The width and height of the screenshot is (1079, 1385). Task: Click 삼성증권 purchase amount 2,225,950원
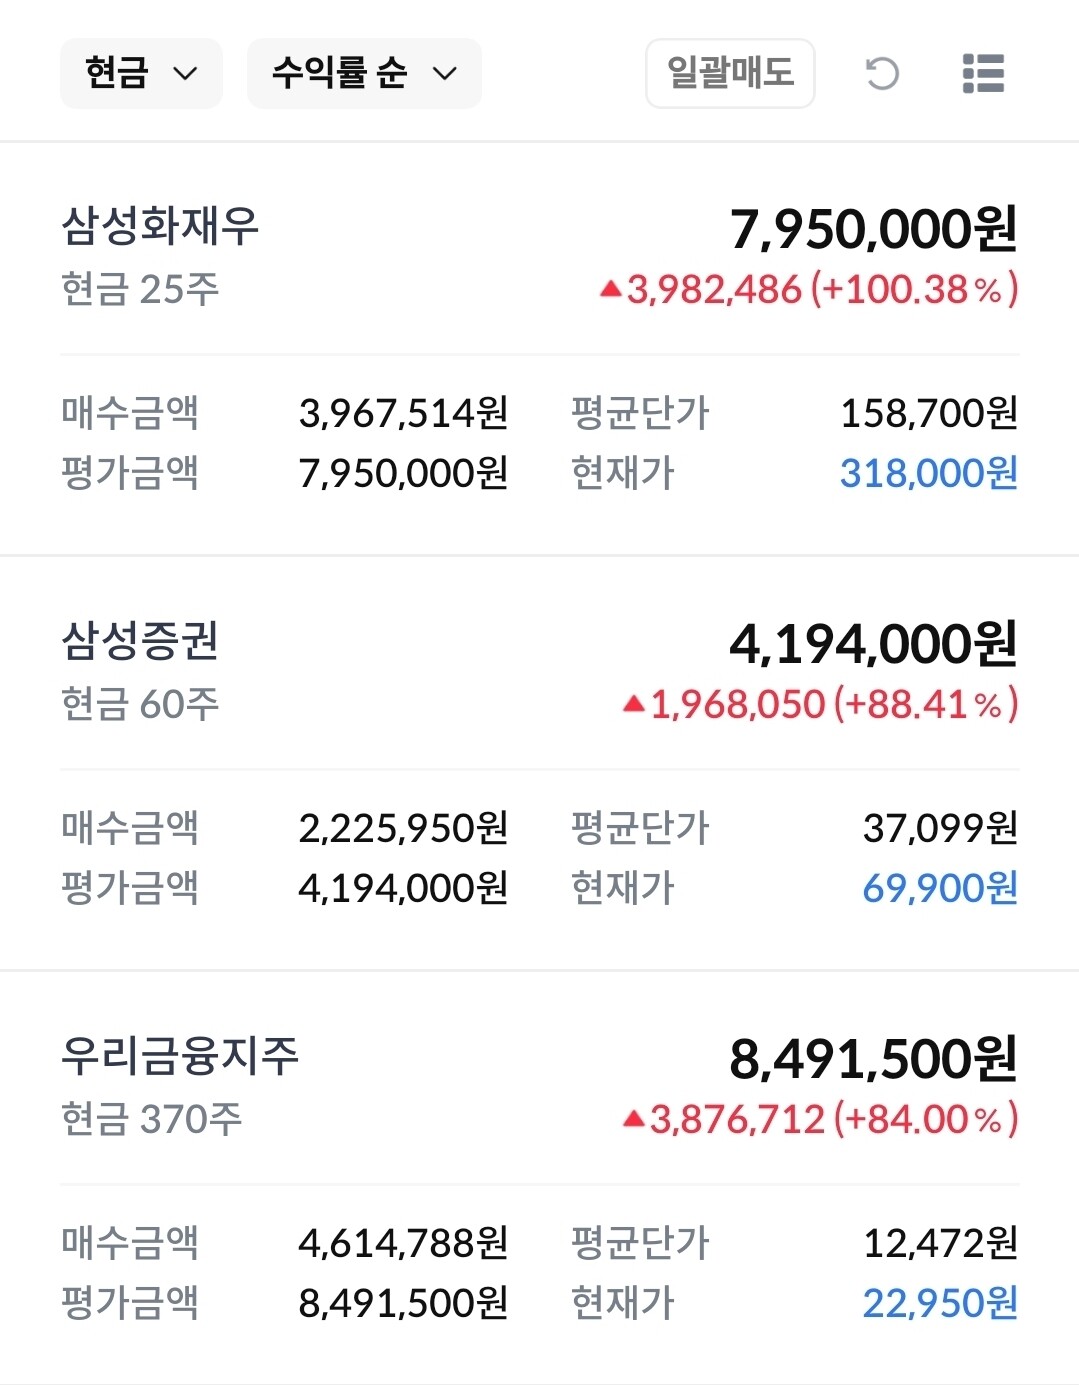[403, 828]
